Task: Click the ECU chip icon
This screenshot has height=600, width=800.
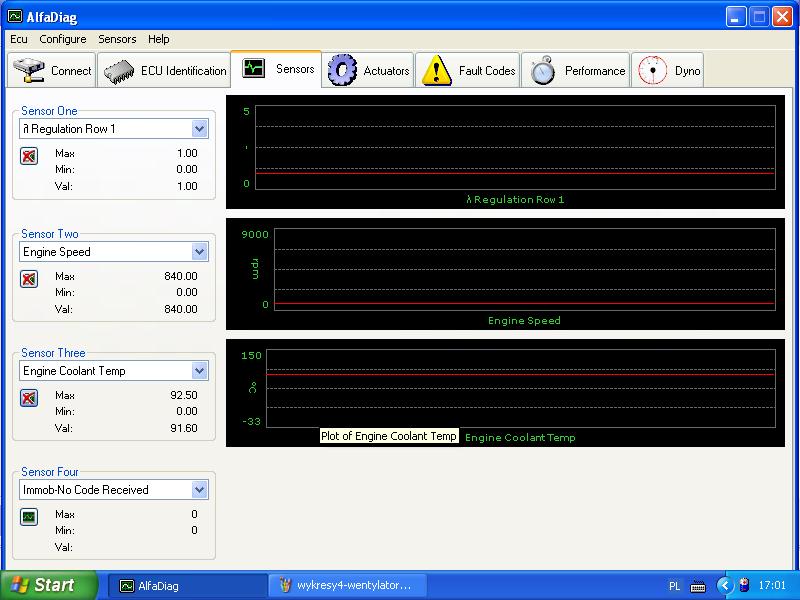Action: click(x=119, y=71)
